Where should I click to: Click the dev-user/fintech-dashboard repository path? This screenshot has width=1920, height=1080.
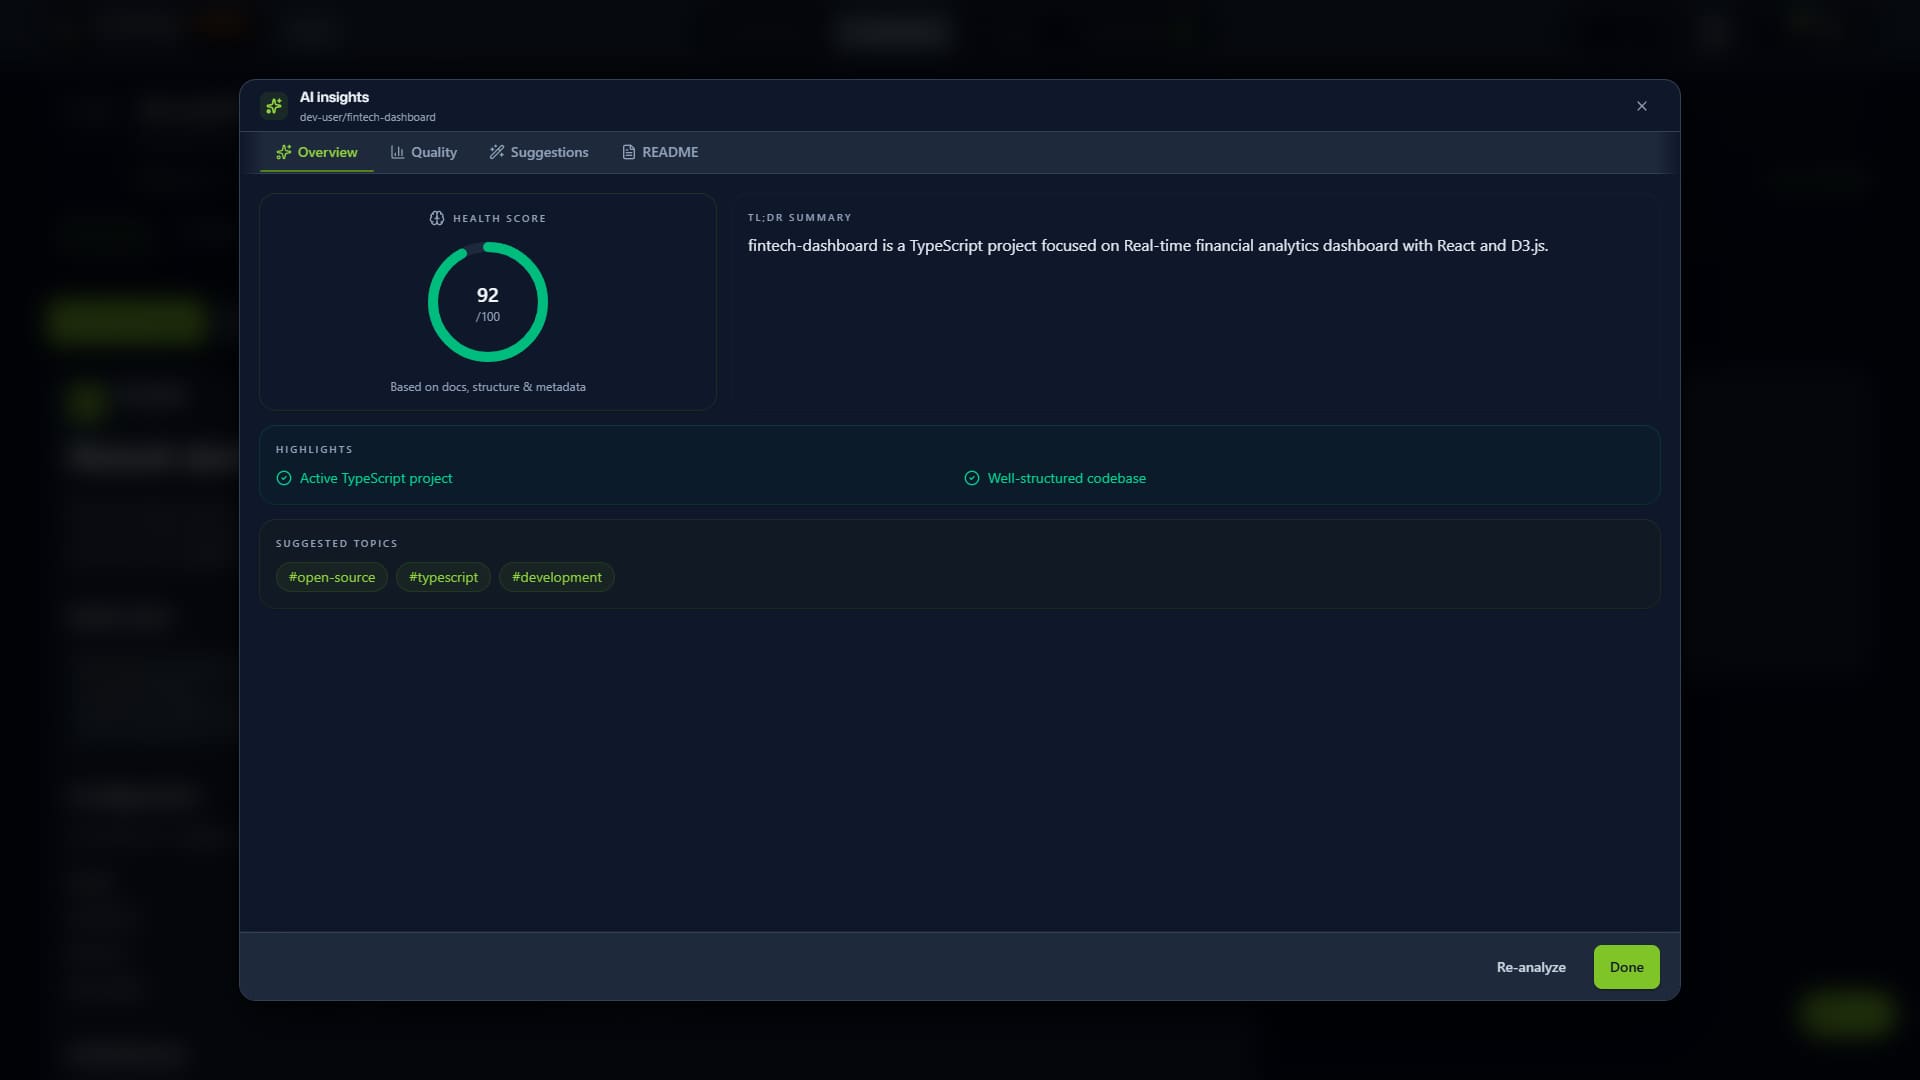pyautogui.click(x=368, y=117)
